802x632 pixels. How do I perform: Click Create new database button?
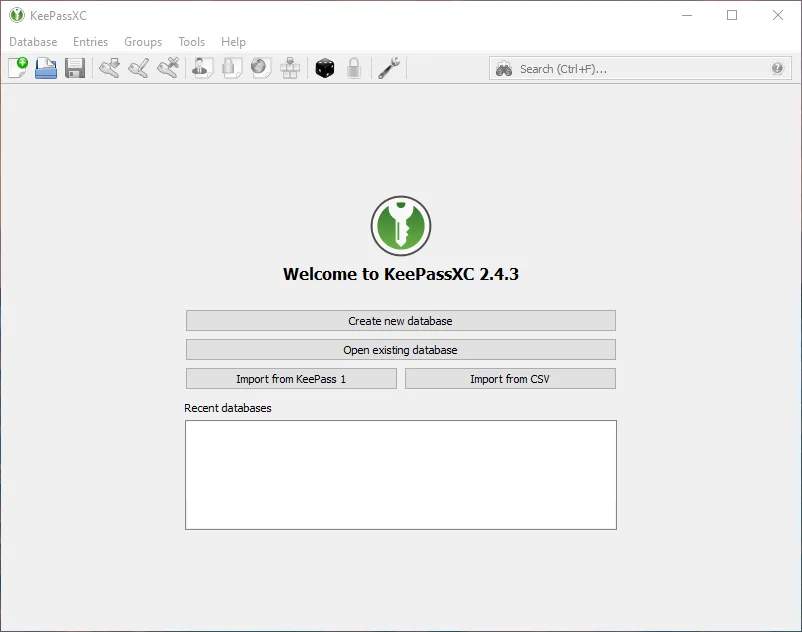pyautogui.click(x=400, y=321)
